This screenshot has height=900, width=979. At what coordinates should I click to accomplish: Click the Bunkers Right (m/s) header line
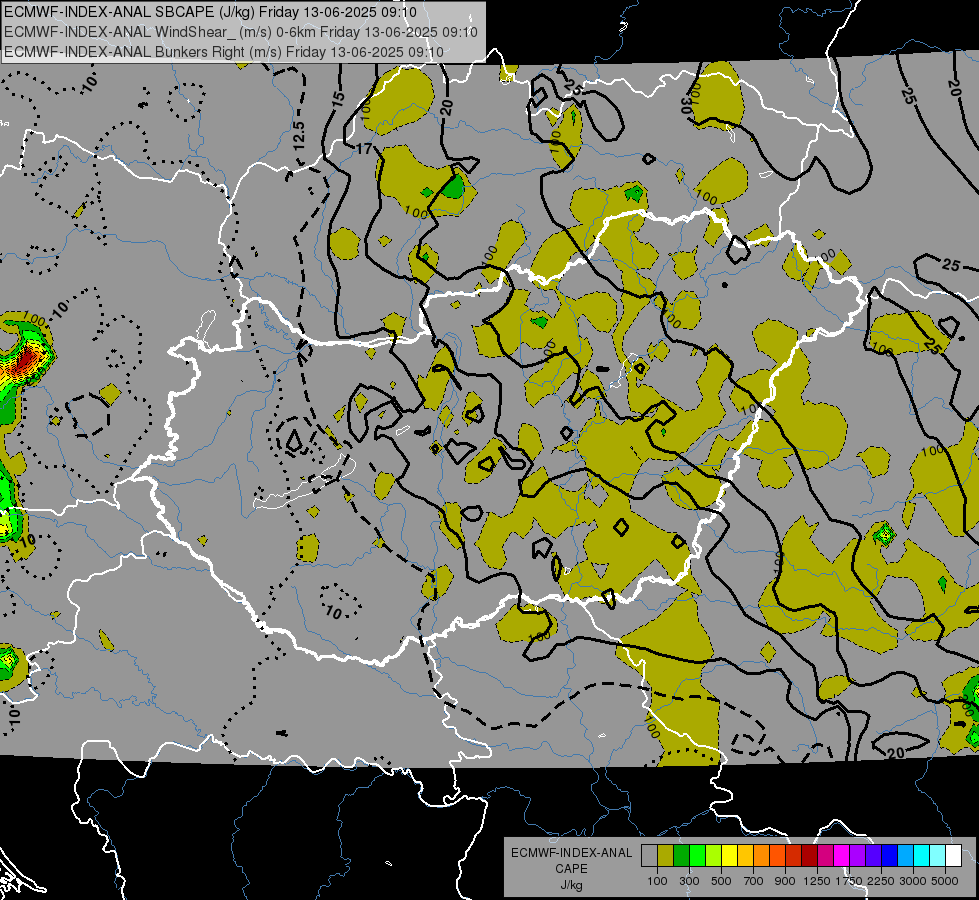click(224, 52)
